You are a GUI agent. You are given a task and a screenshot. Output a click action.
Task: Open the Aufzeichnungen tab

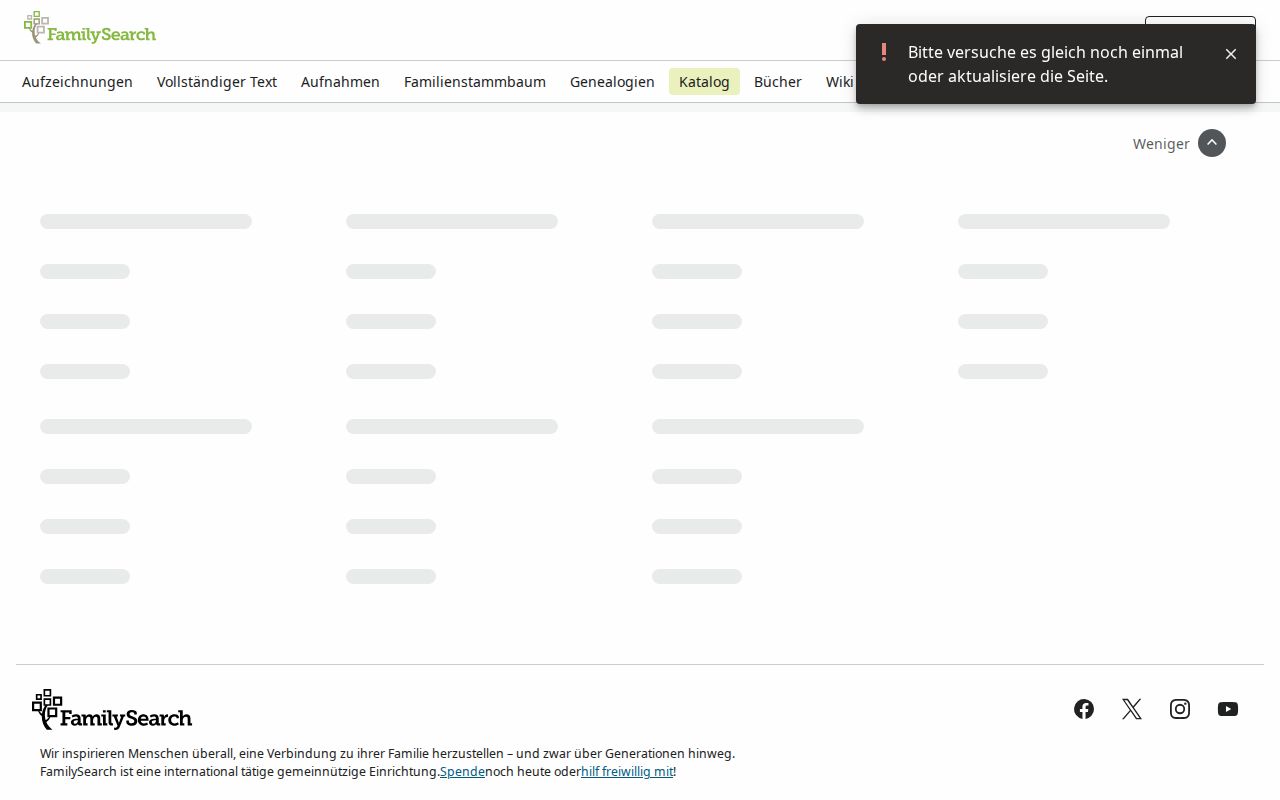(x=77, y=82)
